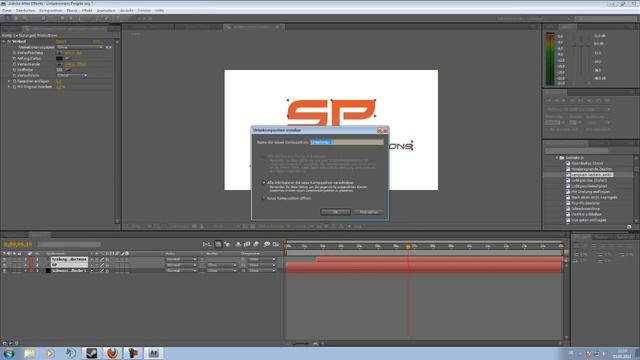Open the Fenster menu

[144, 10]
